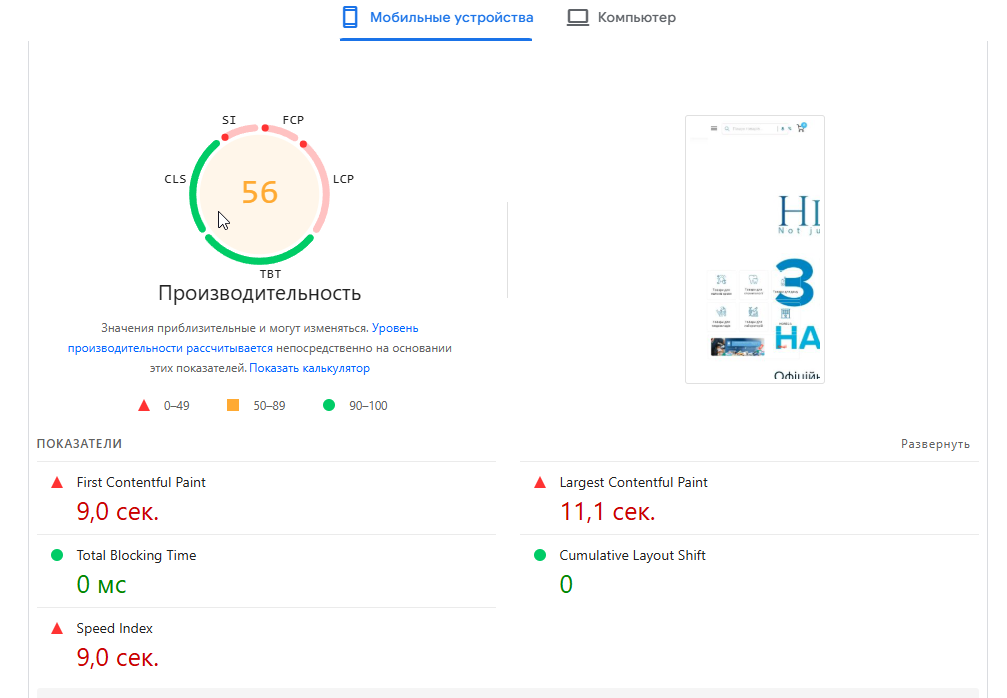Click the 0 value under Cumulative Layout Shift
Image resolution: width=1007 pixels, height=698 pixels.
point(566,584)
